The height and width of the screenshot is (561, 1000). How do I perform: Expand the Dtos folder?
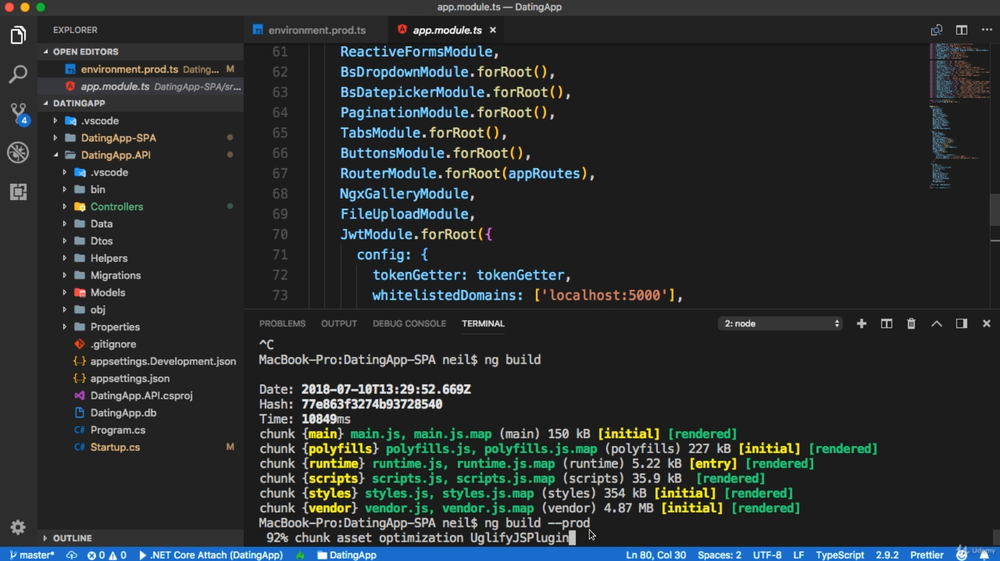tap(140, 241)
